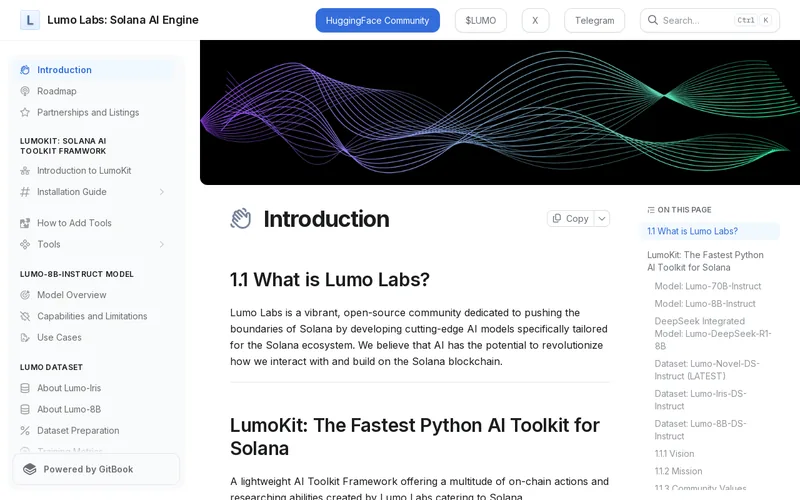Screen dimensions: 800x500
Task: Click the Powered by GitBook link
Action: (96, 469)
